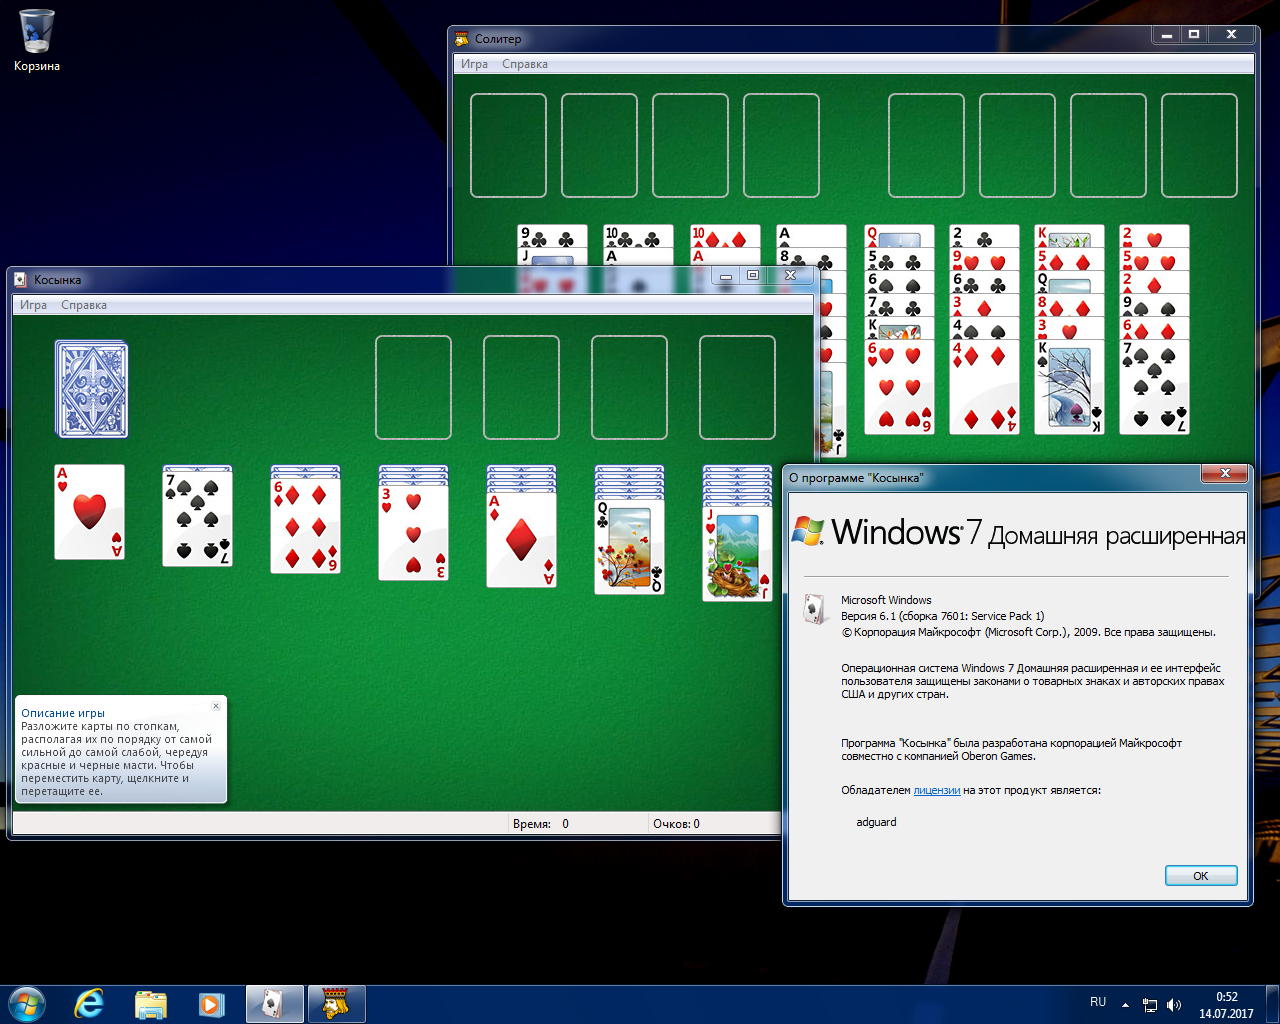The height and width of the screenshot is (1024, 1280).
Task: Open the volume control in the tray
Action: pyautogui.click(x=1174, y=1004)
